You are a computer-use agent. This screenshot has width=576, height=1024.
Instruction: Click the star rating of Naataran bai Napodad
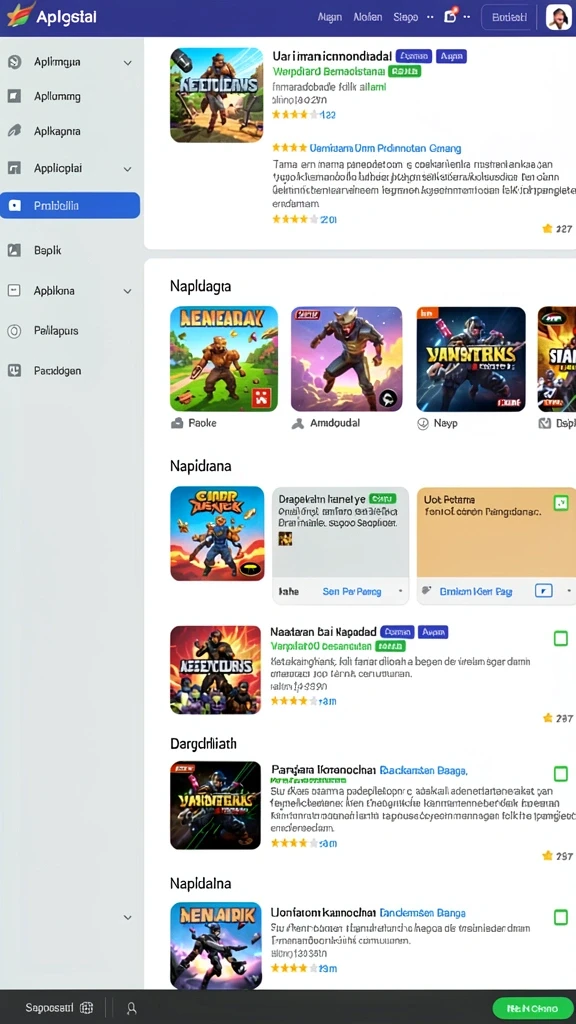coord(295,701)
